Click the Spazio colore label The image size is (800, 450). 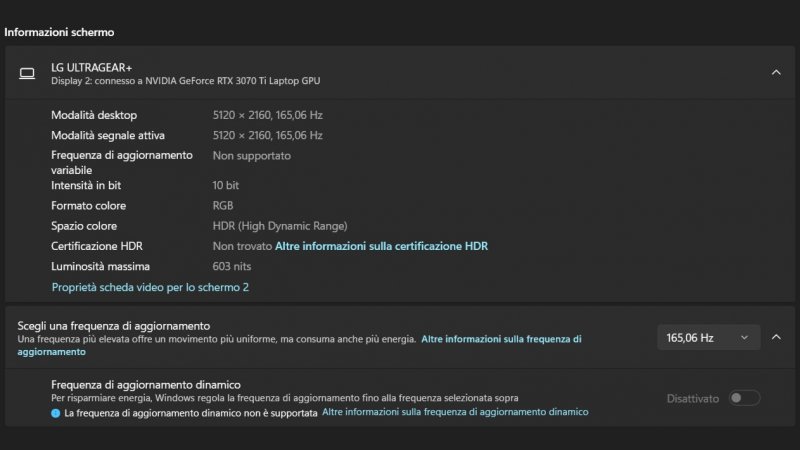[84, 226]
